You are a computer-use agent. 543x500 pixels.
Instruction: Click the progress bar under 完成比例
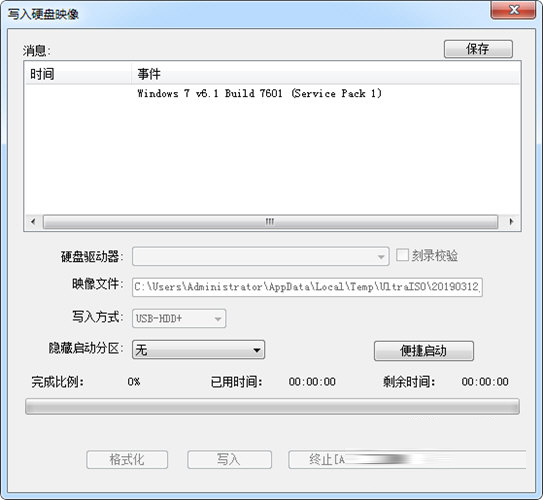point(272,407)
